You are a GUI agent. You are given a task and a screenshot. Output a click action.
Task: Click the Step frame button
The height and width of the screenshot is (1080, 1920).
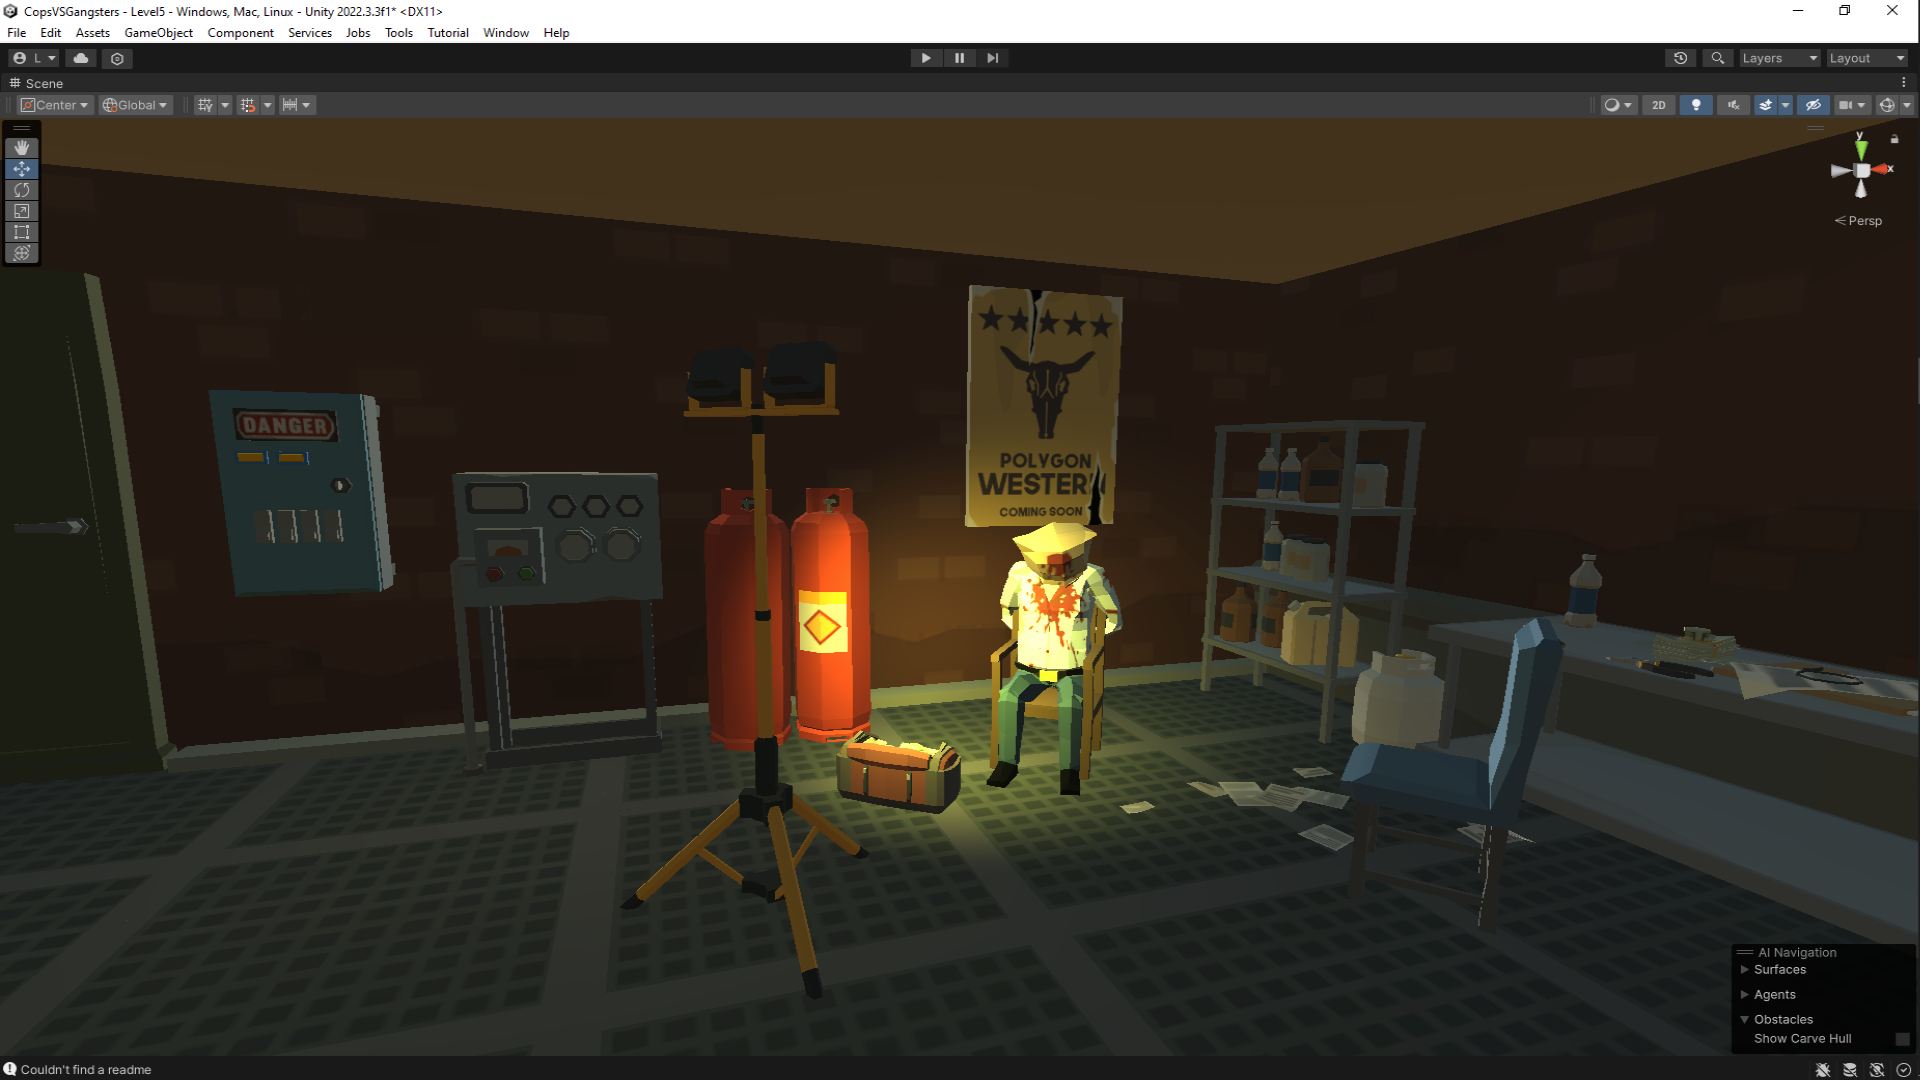[992, 58]
